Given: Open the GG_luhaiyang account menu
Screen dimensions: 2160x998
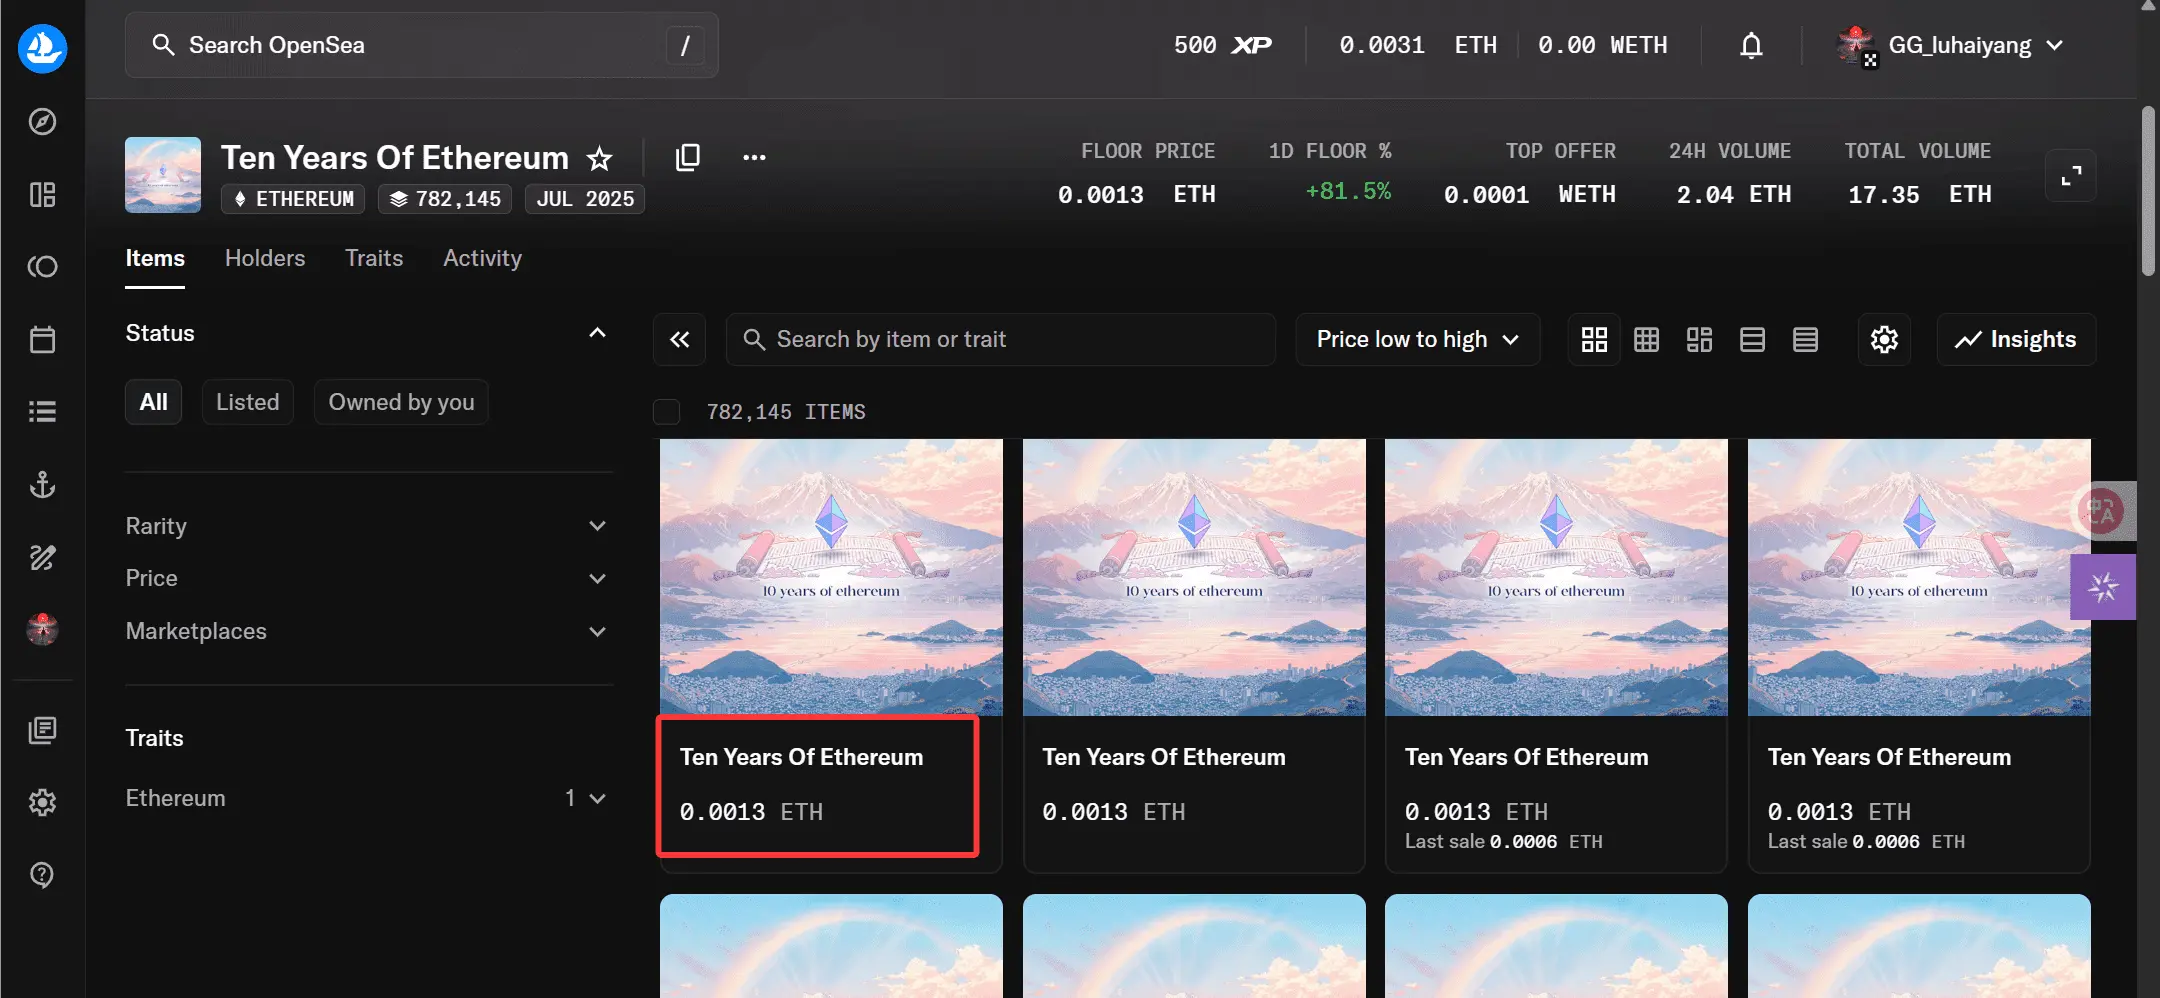Looking at the screenshot, I should [x=1951, y=46].
